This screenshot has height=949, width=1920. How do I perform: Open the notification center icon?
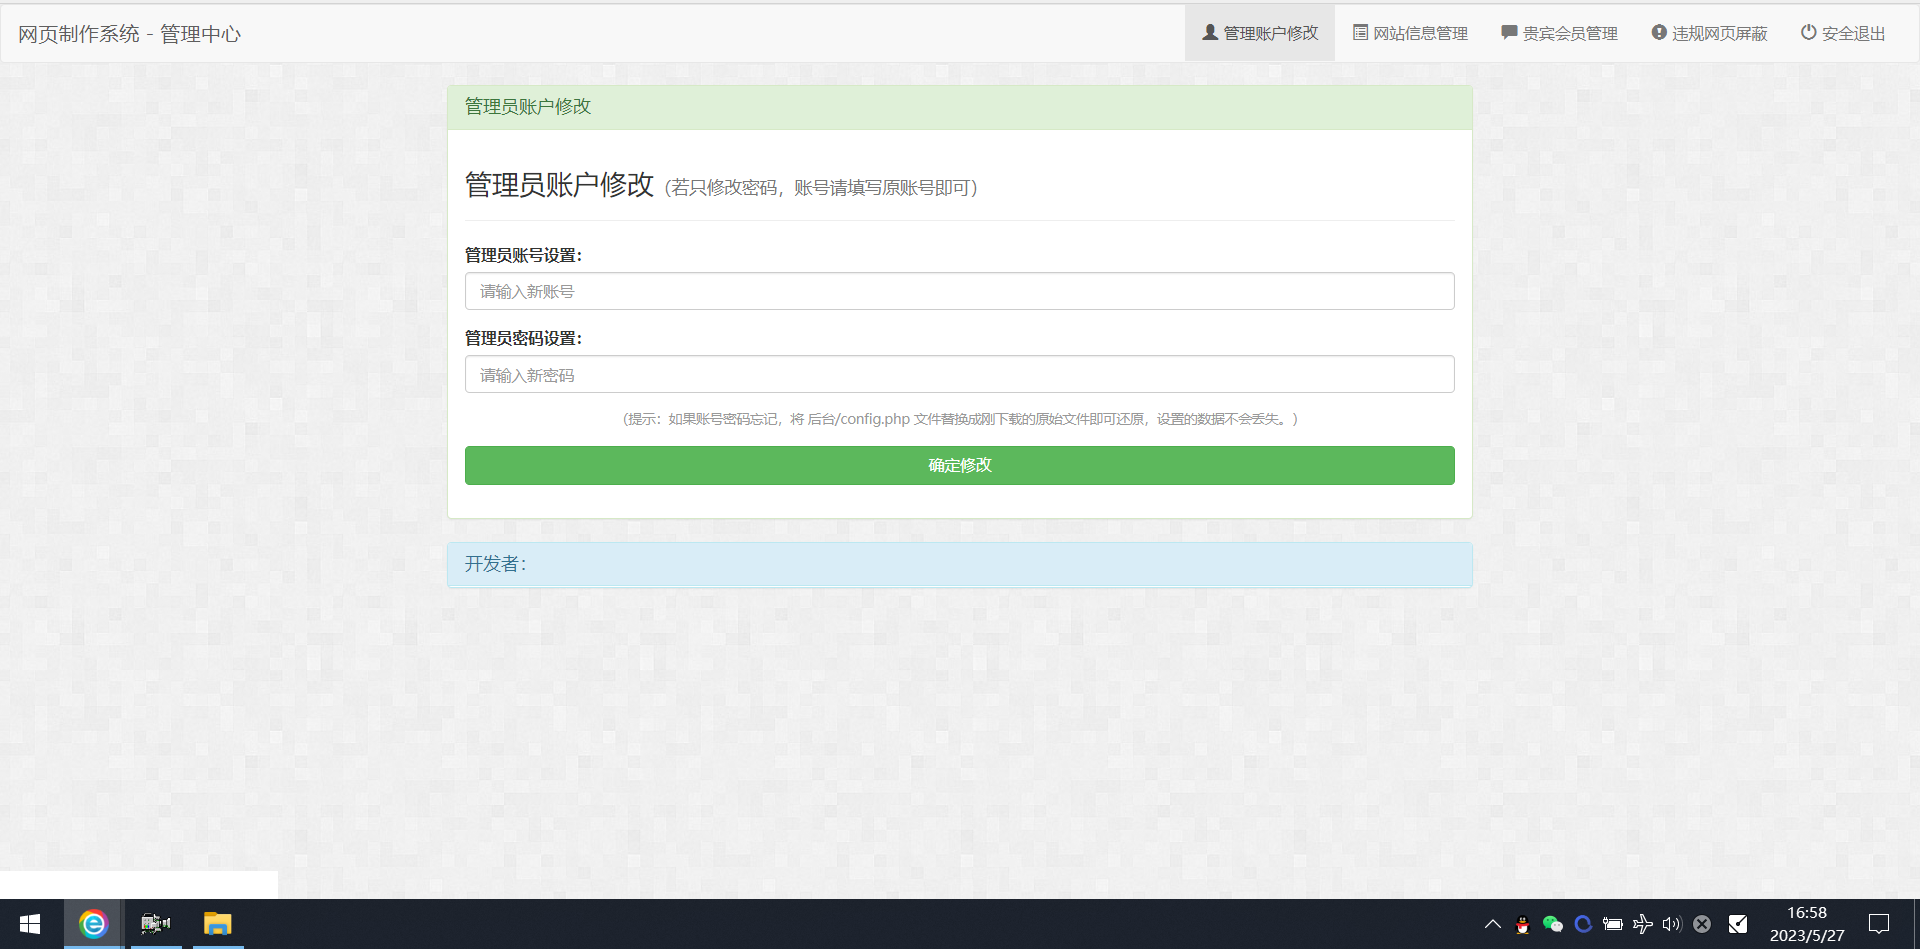pyautogui.click(x=1879, y=924)
